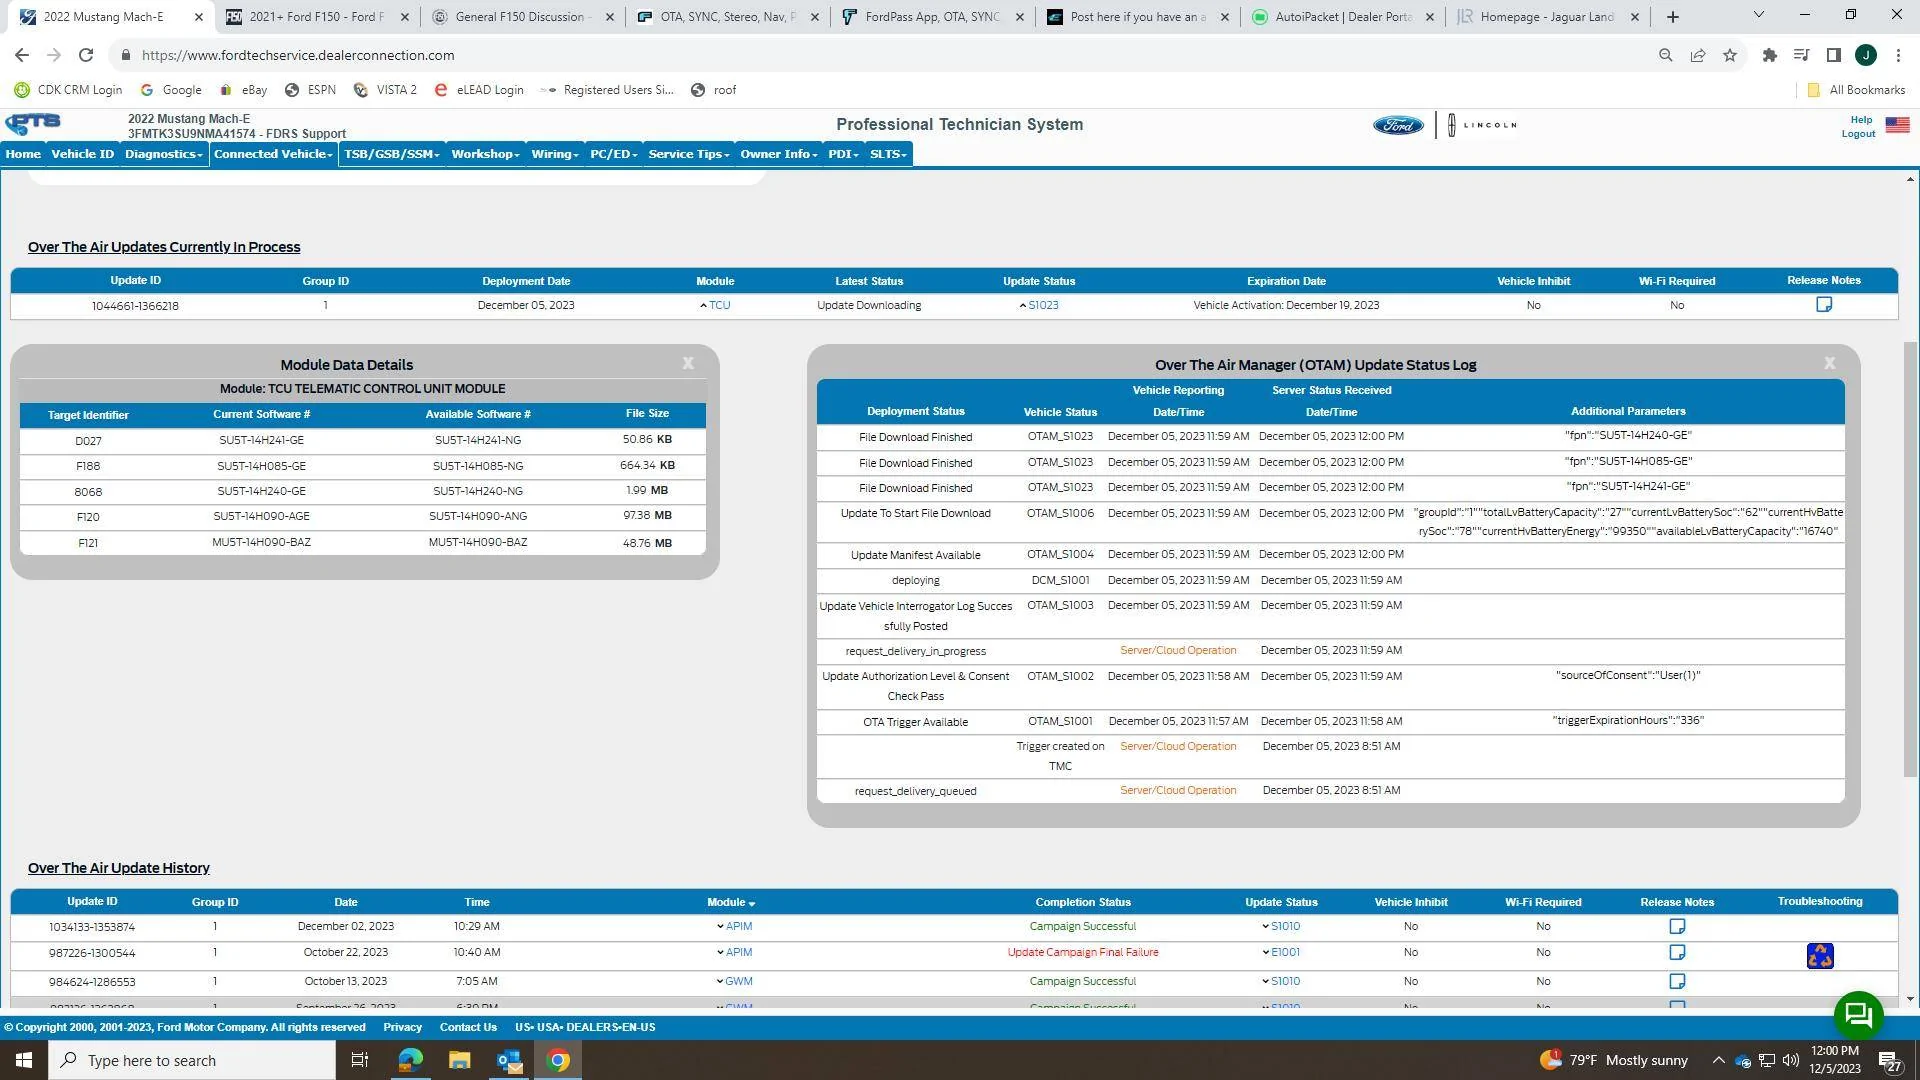Open the Privacy footer link
This screenshot has width=1920, height=1080.
coord(403,1028)
